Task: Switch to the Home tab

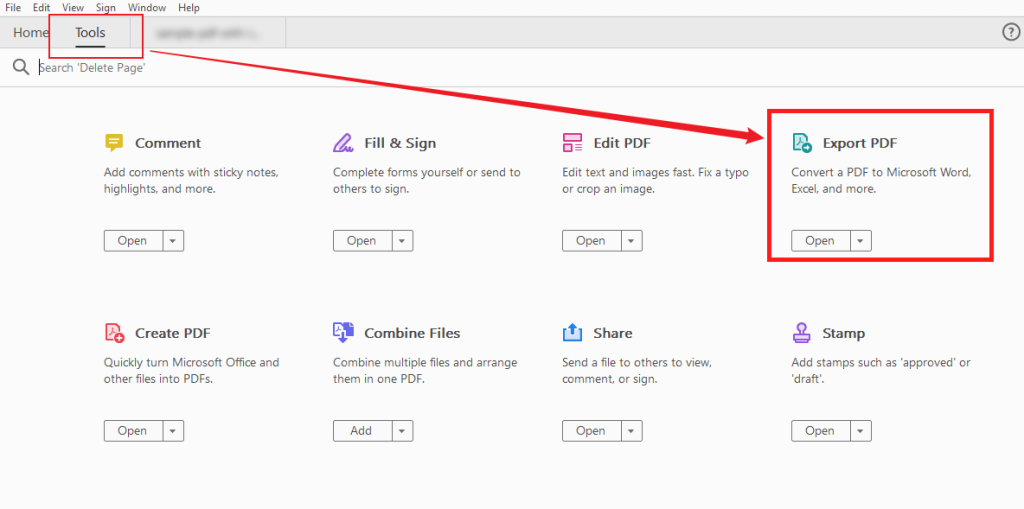Action: click(x=30, y=32)
